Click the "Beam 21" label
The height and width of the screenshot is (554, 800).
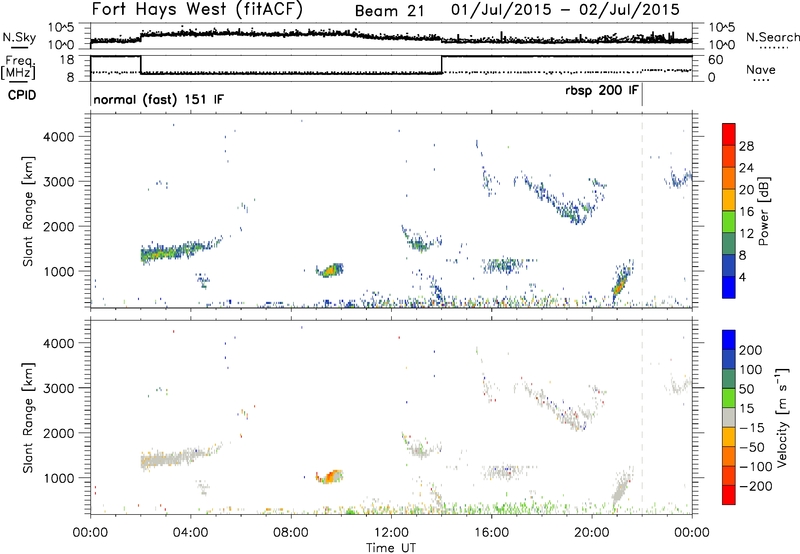coord(389,11)
